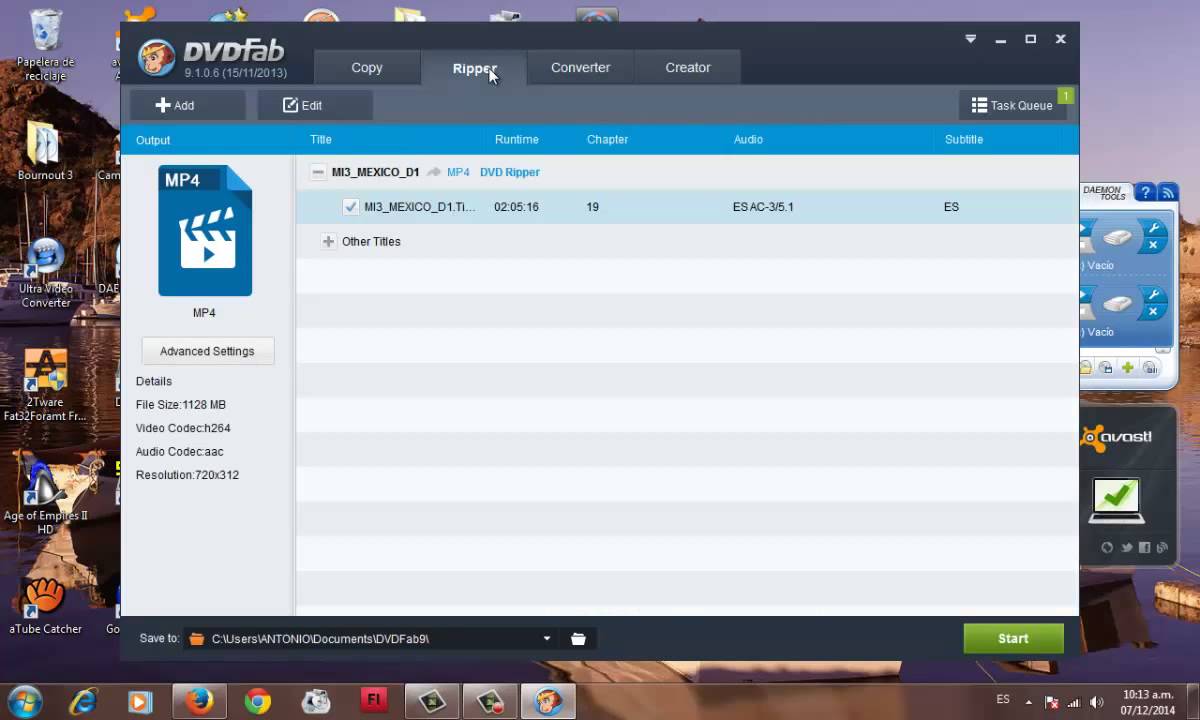Open second Daemon Tools drive settings wrench

(x=1152, y=295)
